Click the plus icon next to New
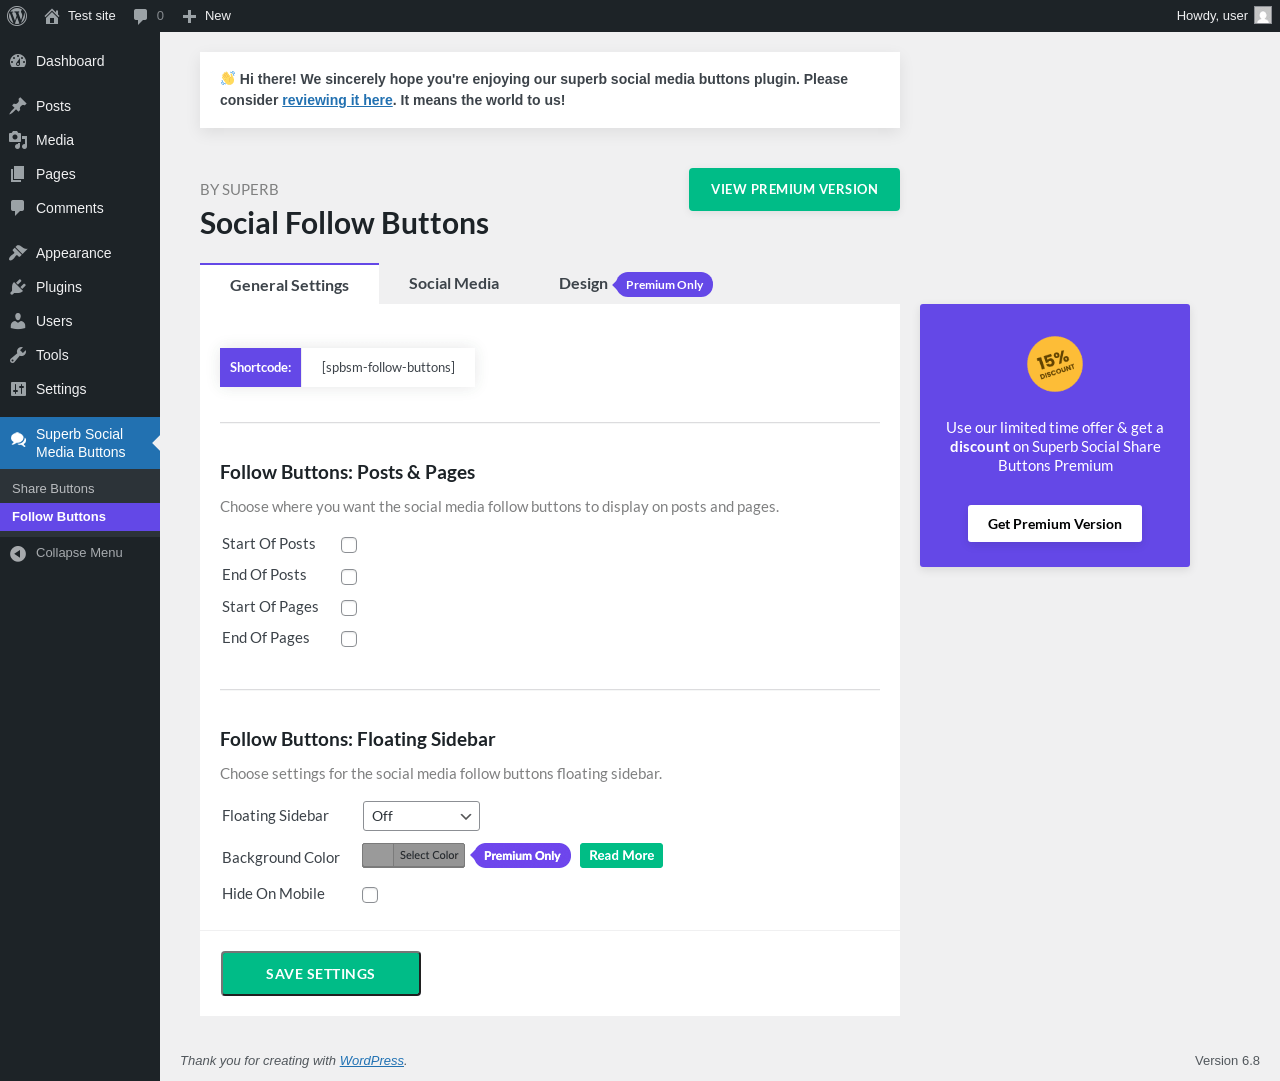1280x1081 pixels. tap(189, 16)
